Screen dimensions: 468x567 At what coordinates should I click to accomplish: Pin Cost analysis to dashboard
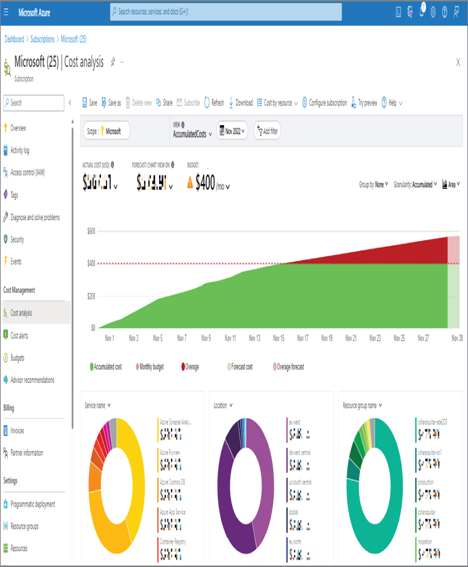112,62
